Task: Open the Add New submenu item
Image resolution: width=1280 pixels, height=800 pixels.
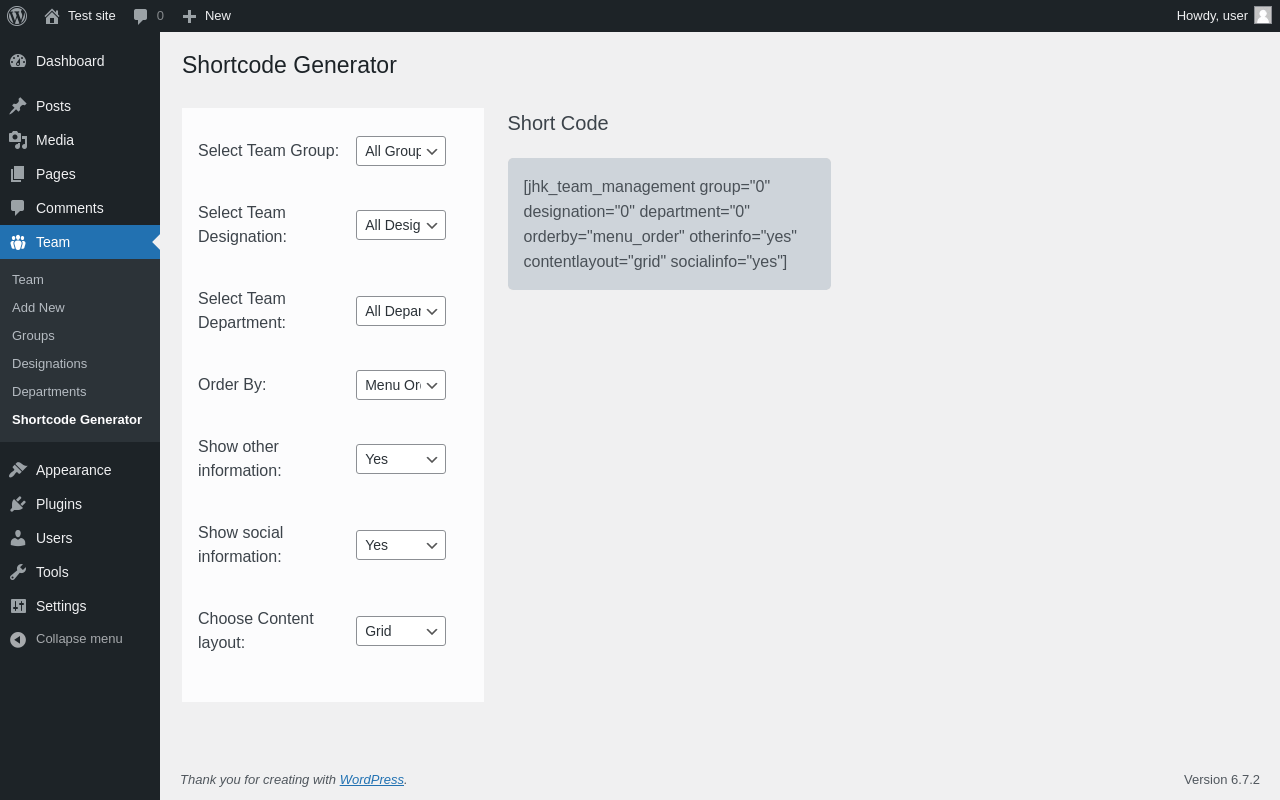Action: [x=38, y=308]
